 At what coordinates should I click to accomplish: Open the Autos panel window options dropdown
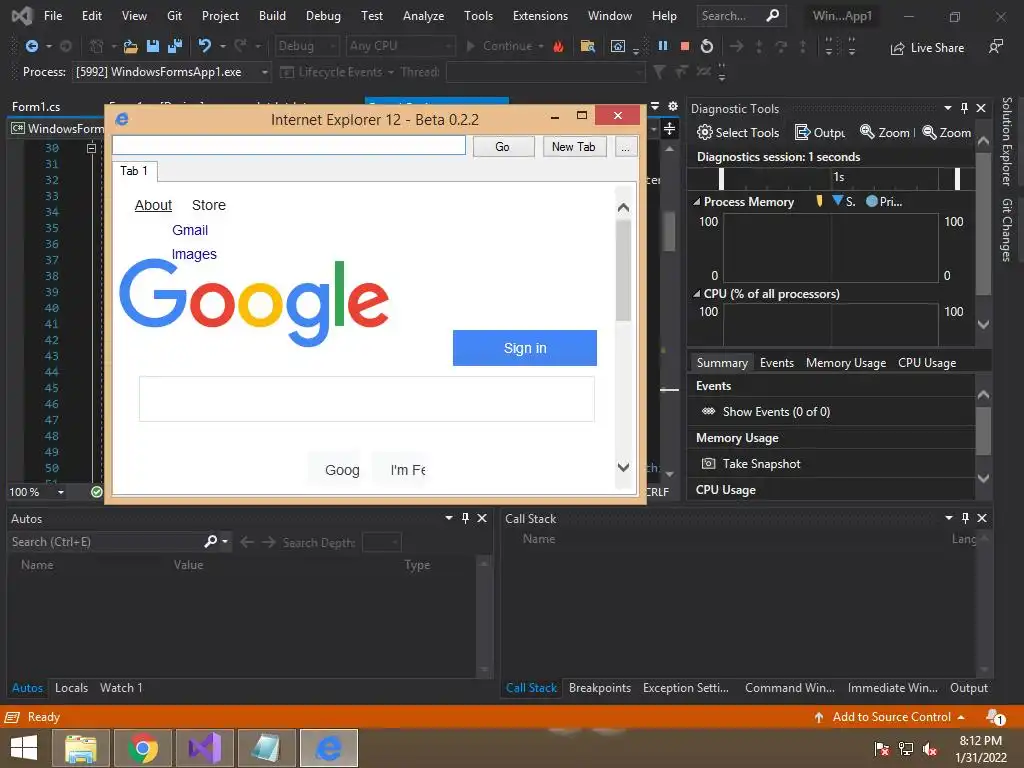coord(449,518)
